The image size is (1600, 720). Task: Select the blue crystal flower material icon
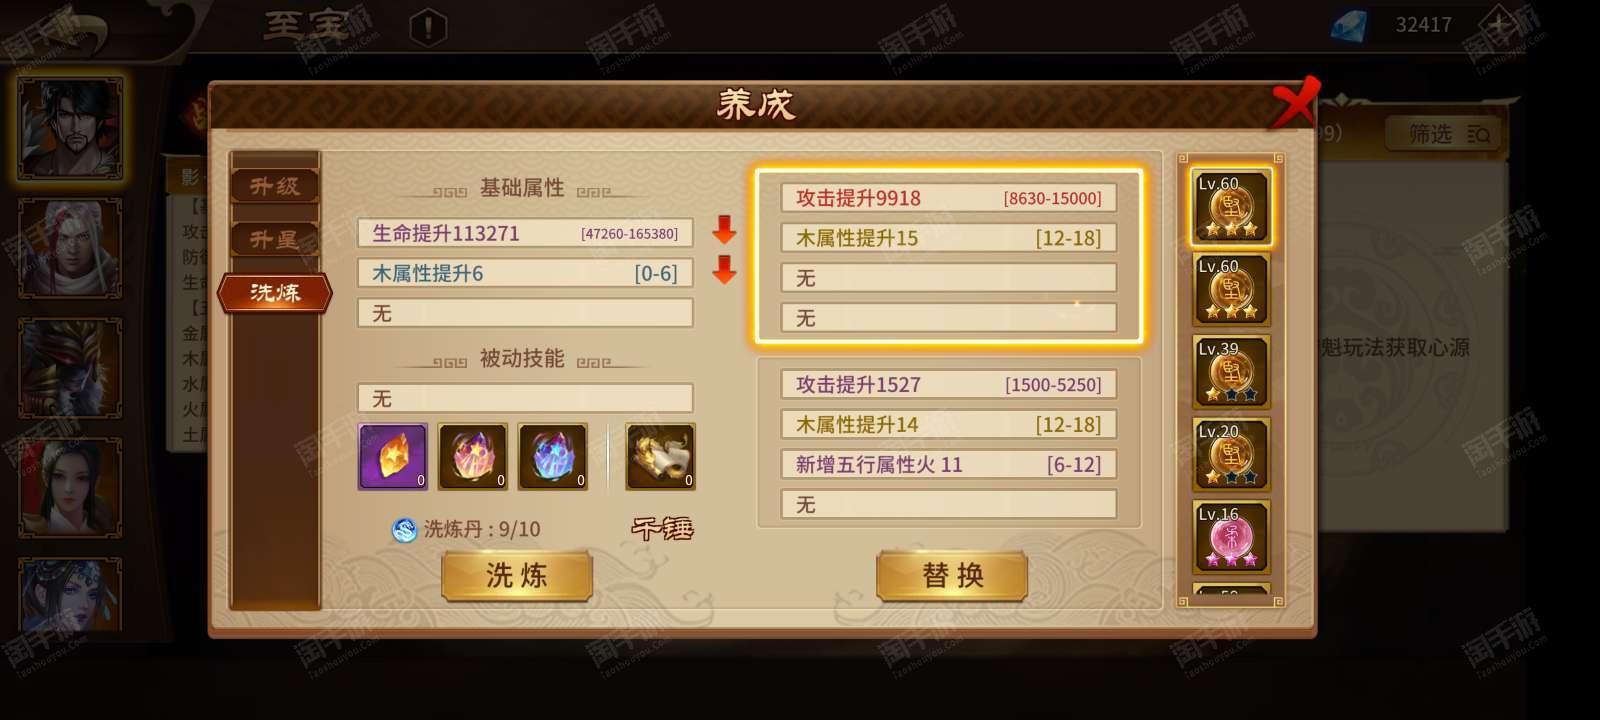tap(553, 456)
